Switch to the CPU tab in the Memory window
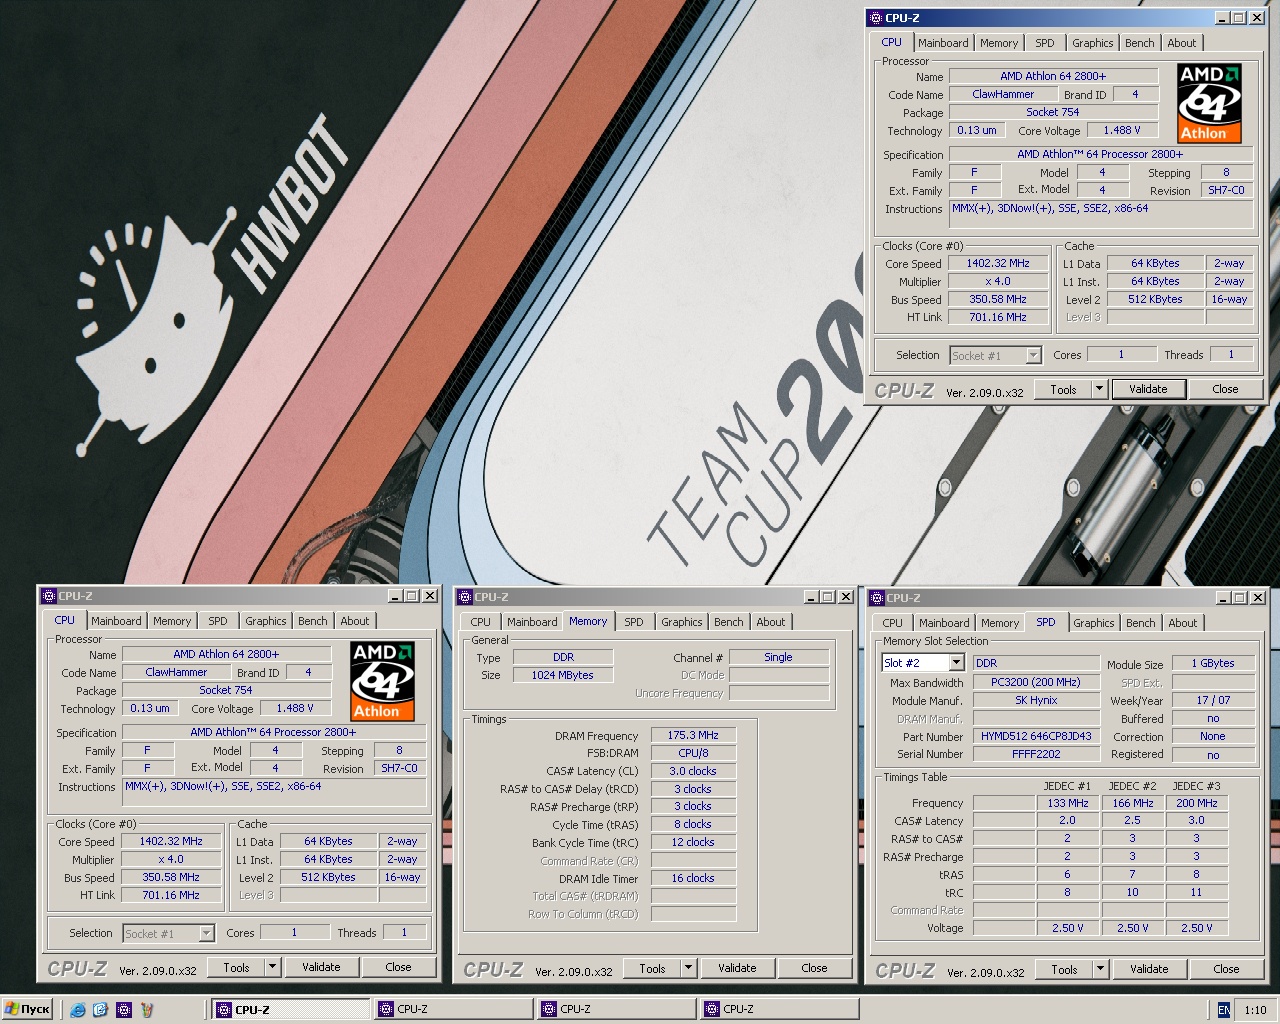This screenshot has height=1024, width=1280. tap(481, 622)
